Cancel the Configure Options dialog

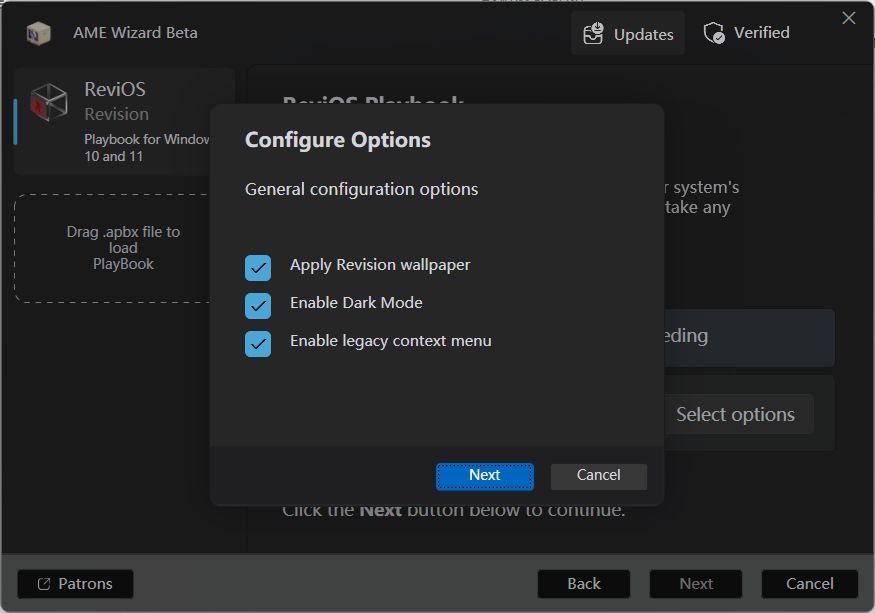point(598,476)
